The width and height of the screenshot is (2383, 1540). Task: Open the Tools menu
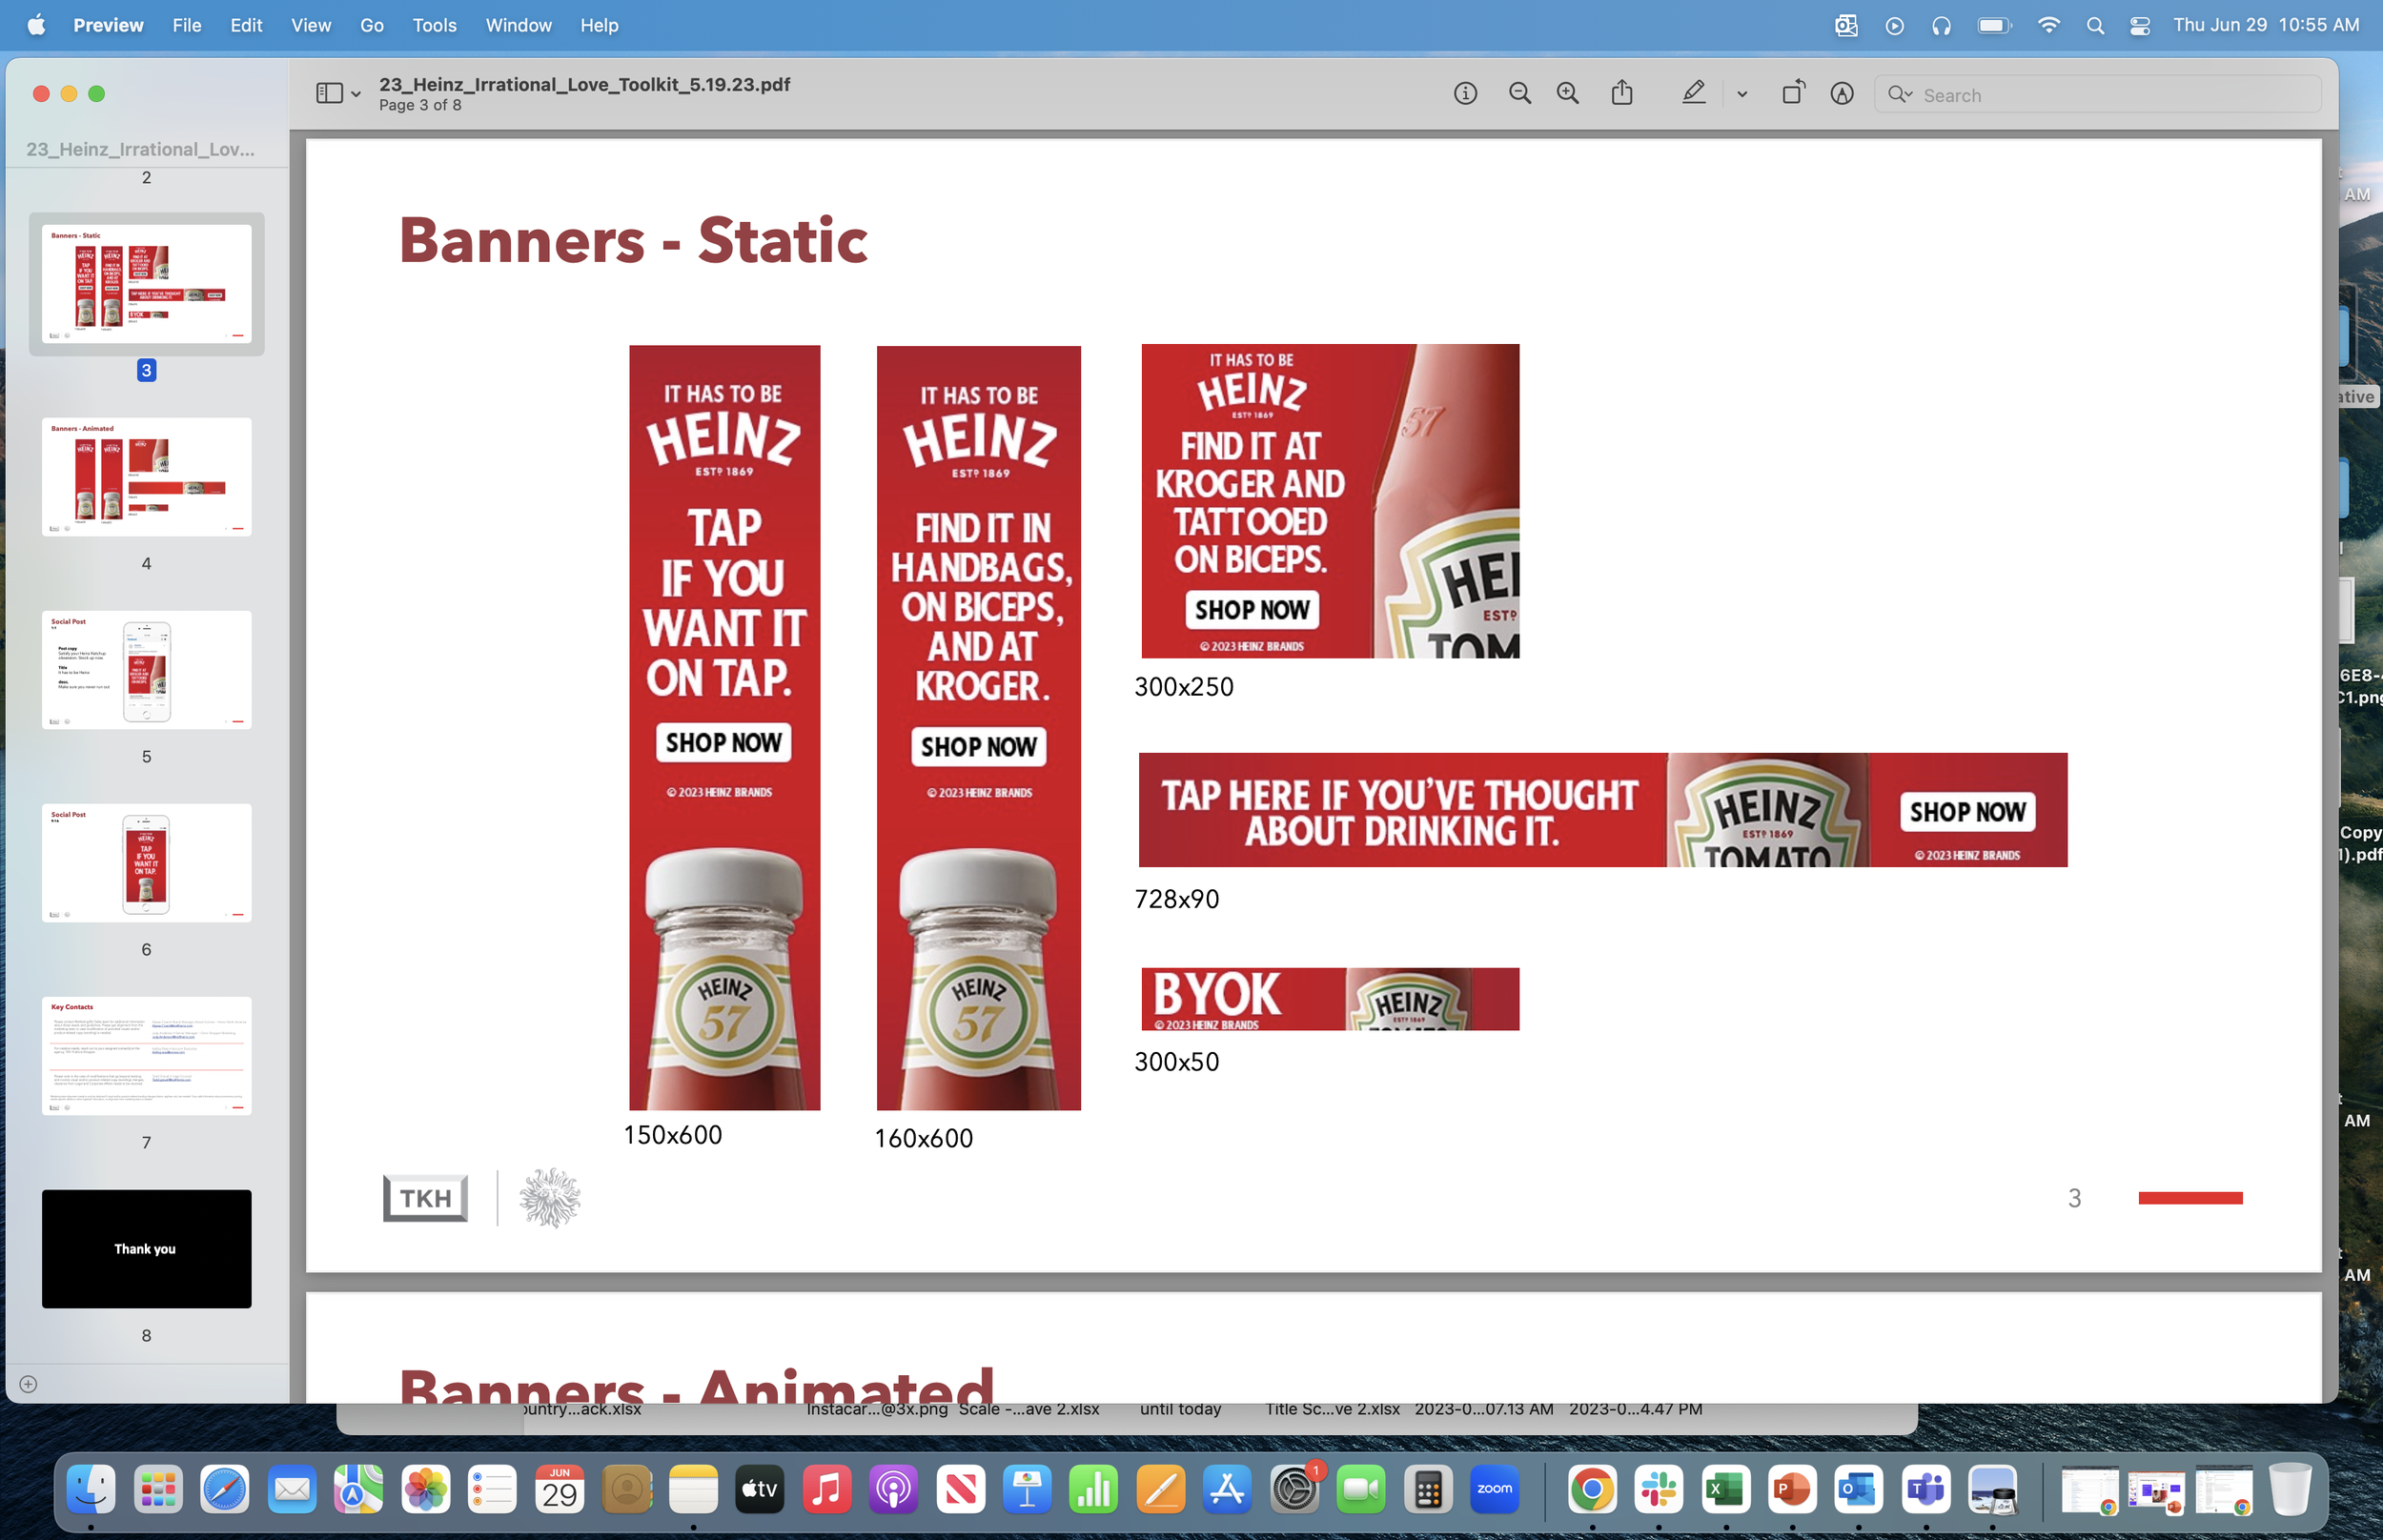[x=434, y=25]
